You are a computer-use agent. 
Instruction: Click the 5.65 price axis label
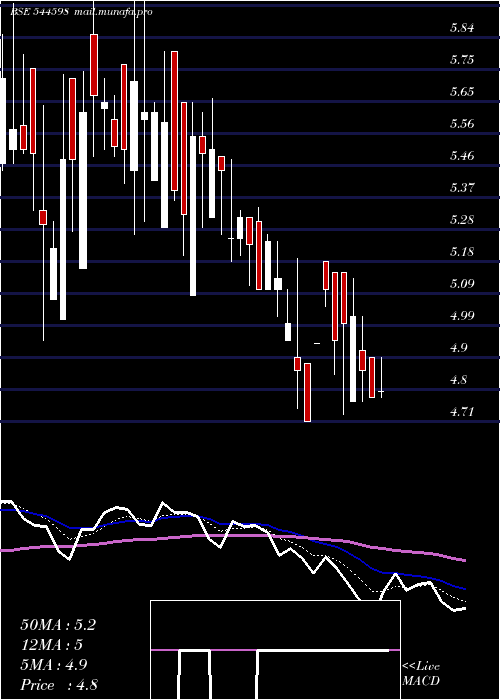pos(462,92)
